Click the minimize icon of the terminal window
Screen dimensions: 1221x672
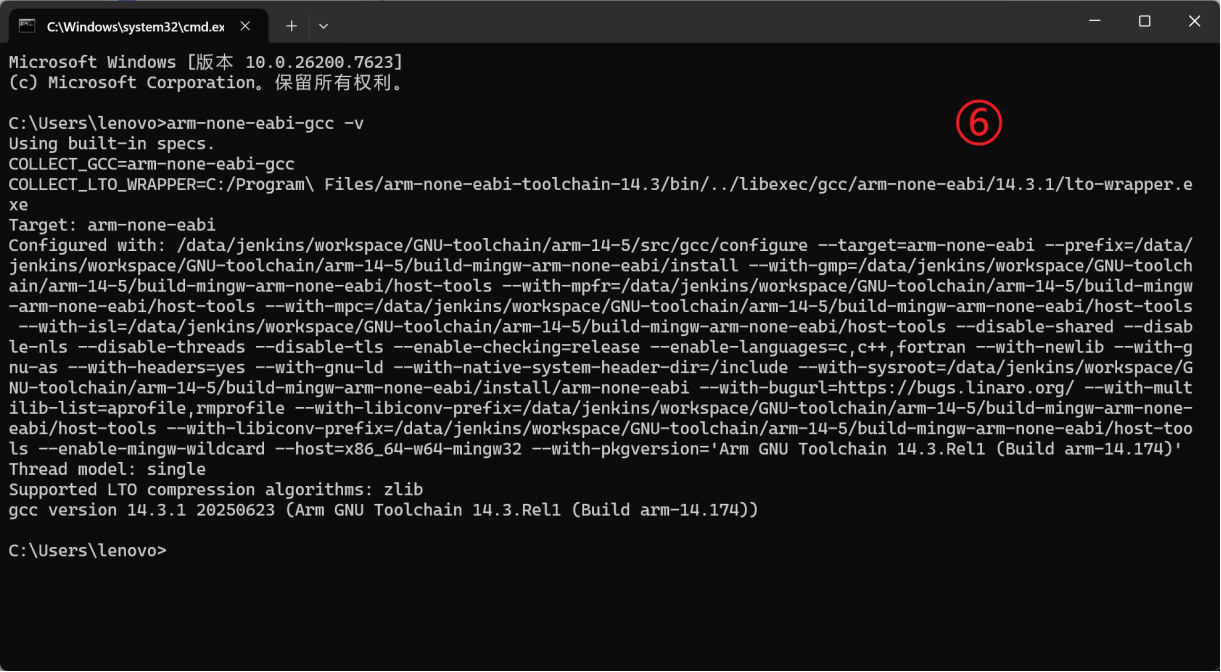(x=1097, y=20)
